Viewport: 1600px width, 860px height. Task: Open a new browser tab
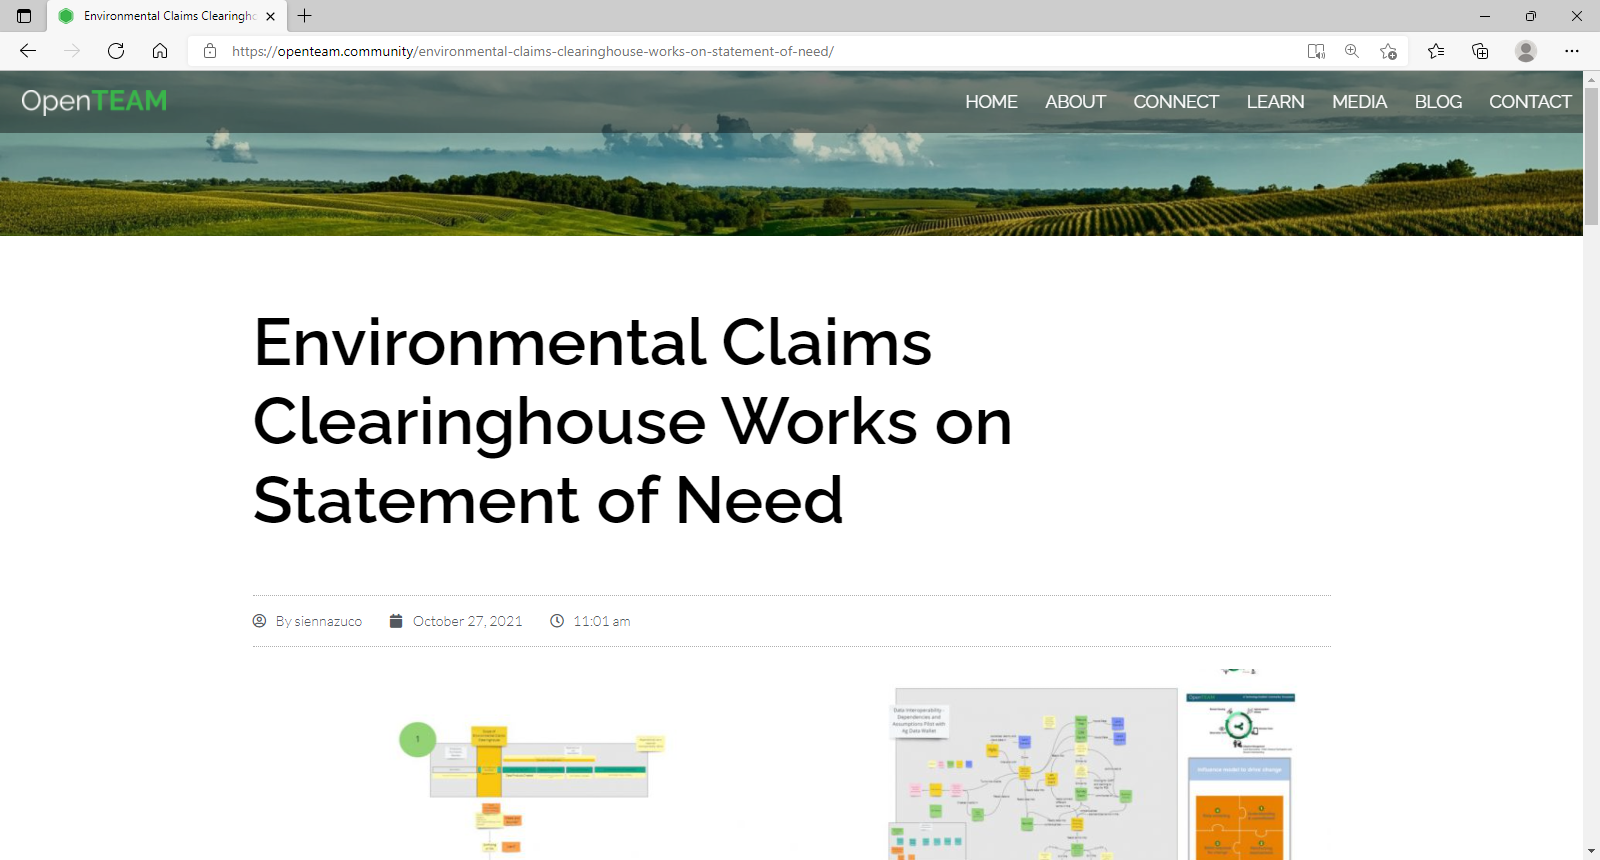[x=305, y=16]
